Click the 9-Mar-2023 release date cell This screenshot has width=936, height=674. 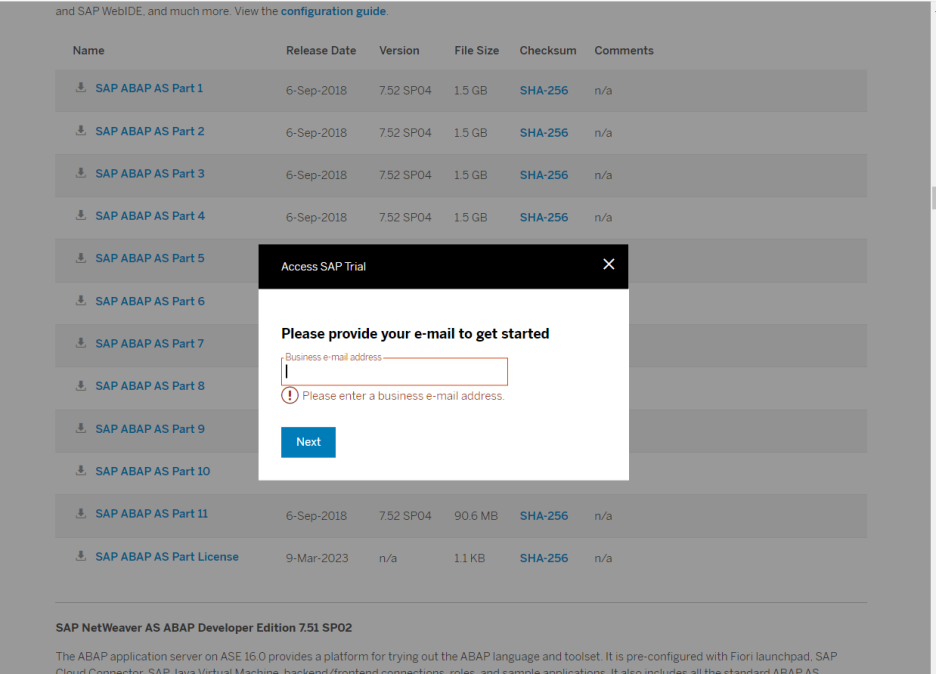(x=317, y=558)
